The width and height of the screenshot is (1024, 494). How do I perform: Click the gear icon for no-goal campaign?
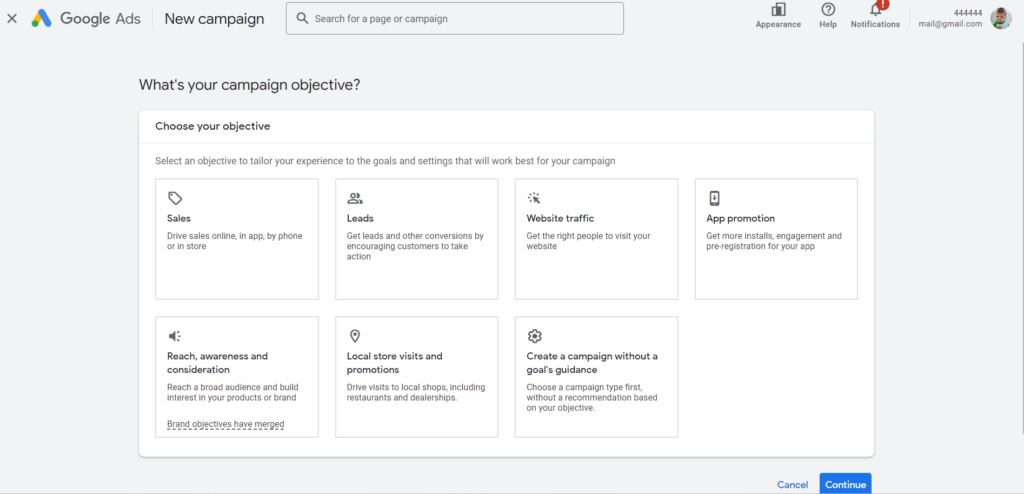534,336
